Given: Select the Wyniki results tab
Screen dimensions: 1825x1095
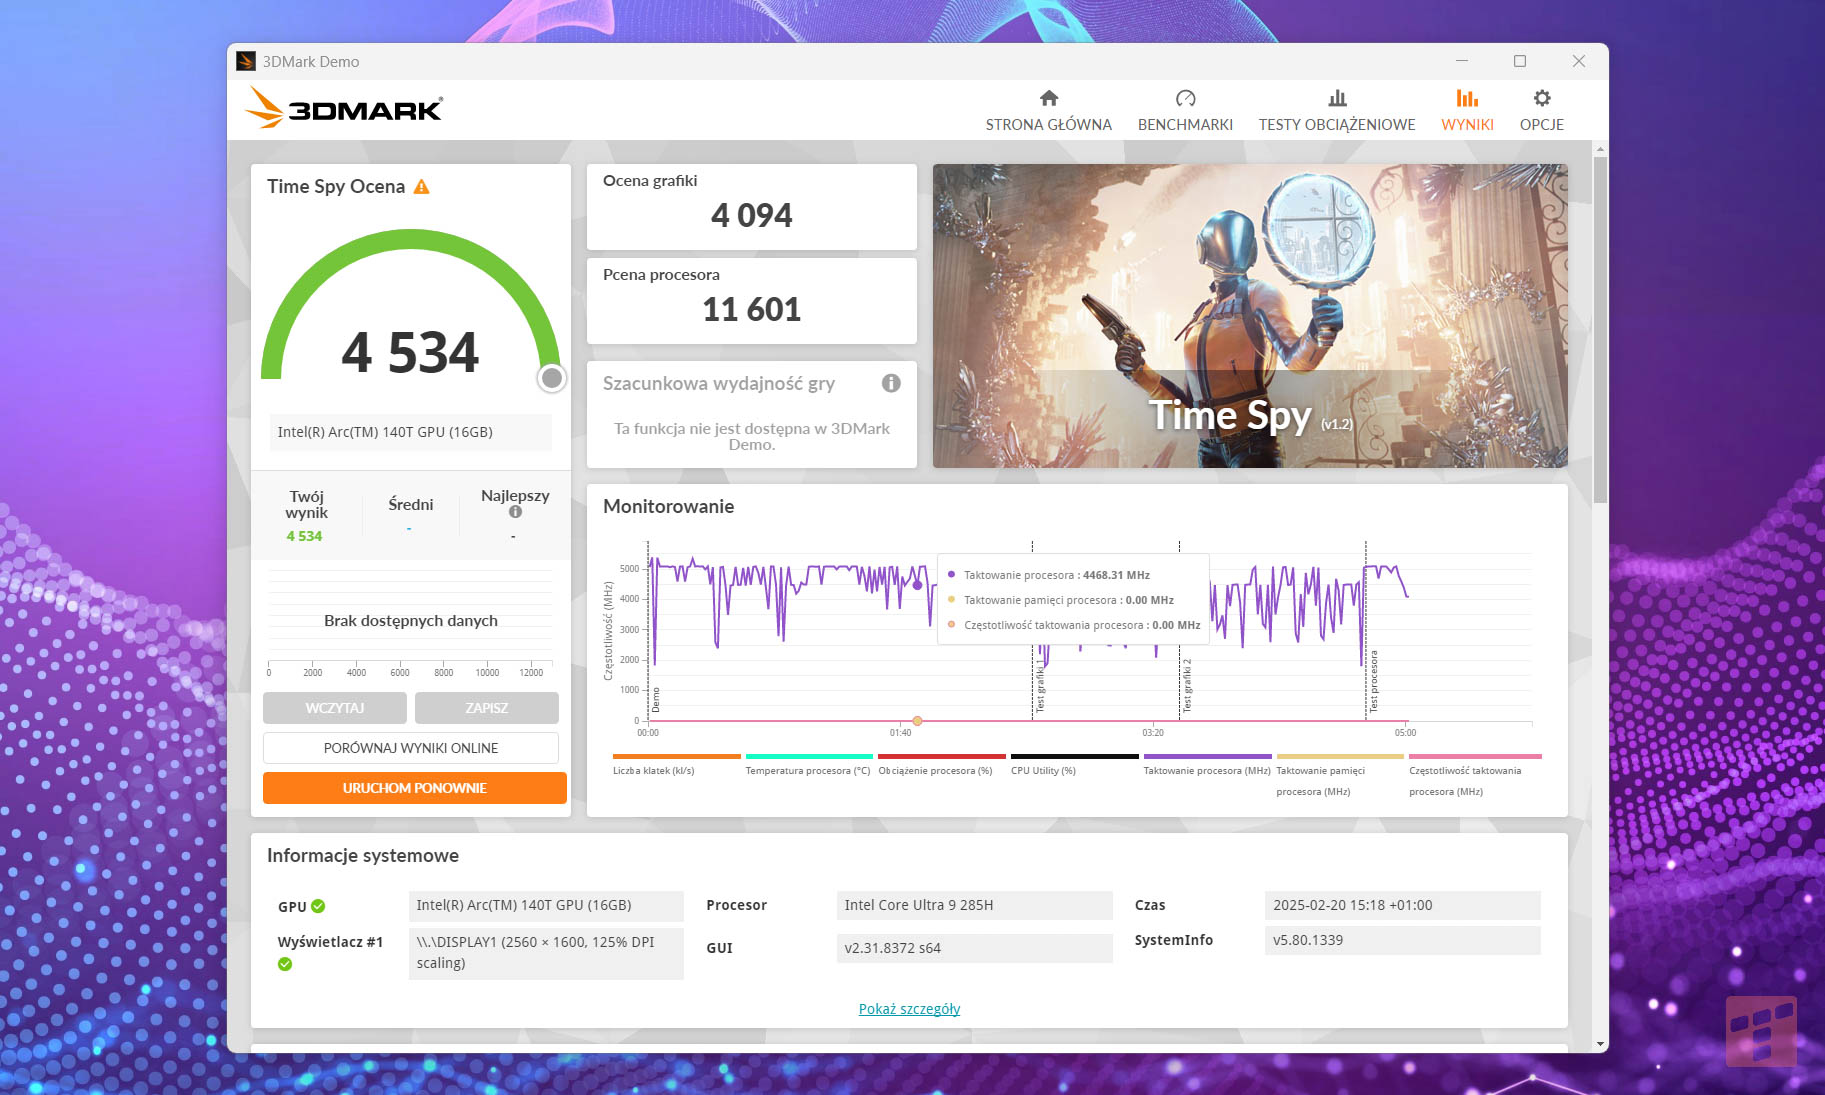Looking at the screenshot, I should pos(1467,111).
